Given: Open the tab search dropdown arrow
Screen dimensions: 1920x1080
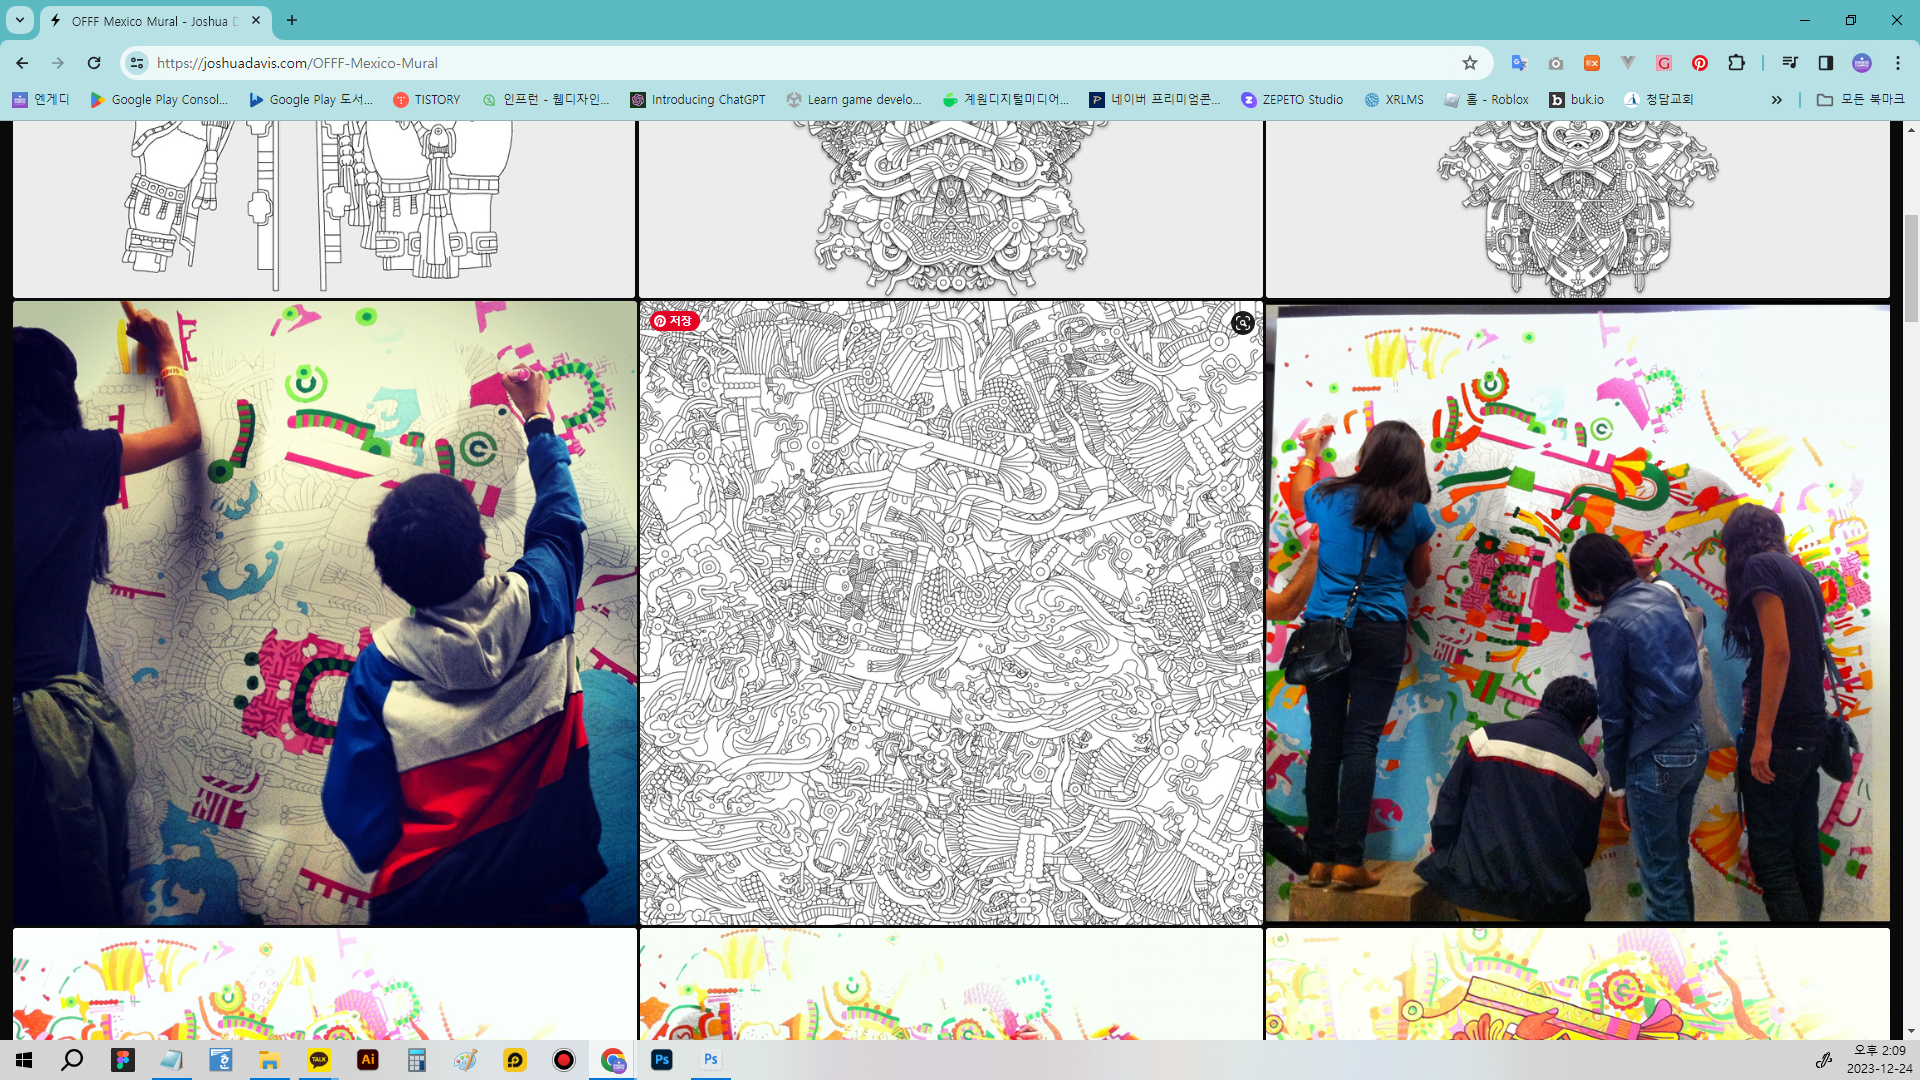Looking at the screenshot, I should (x=19, y=20).
